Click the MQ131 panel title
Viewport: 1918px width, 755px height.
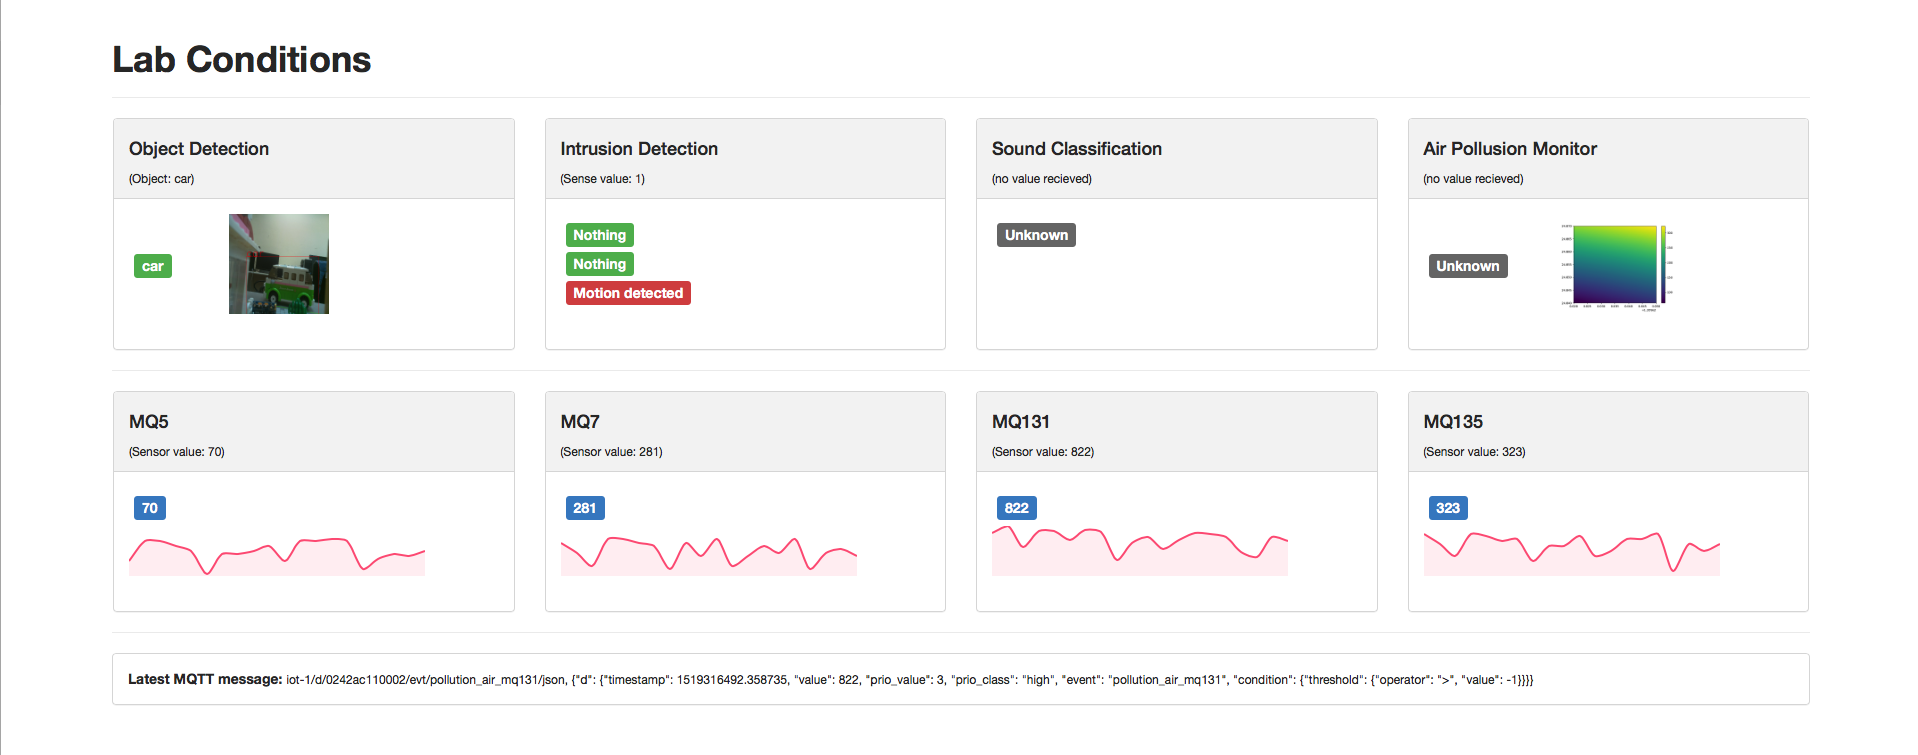point(1021,422)
